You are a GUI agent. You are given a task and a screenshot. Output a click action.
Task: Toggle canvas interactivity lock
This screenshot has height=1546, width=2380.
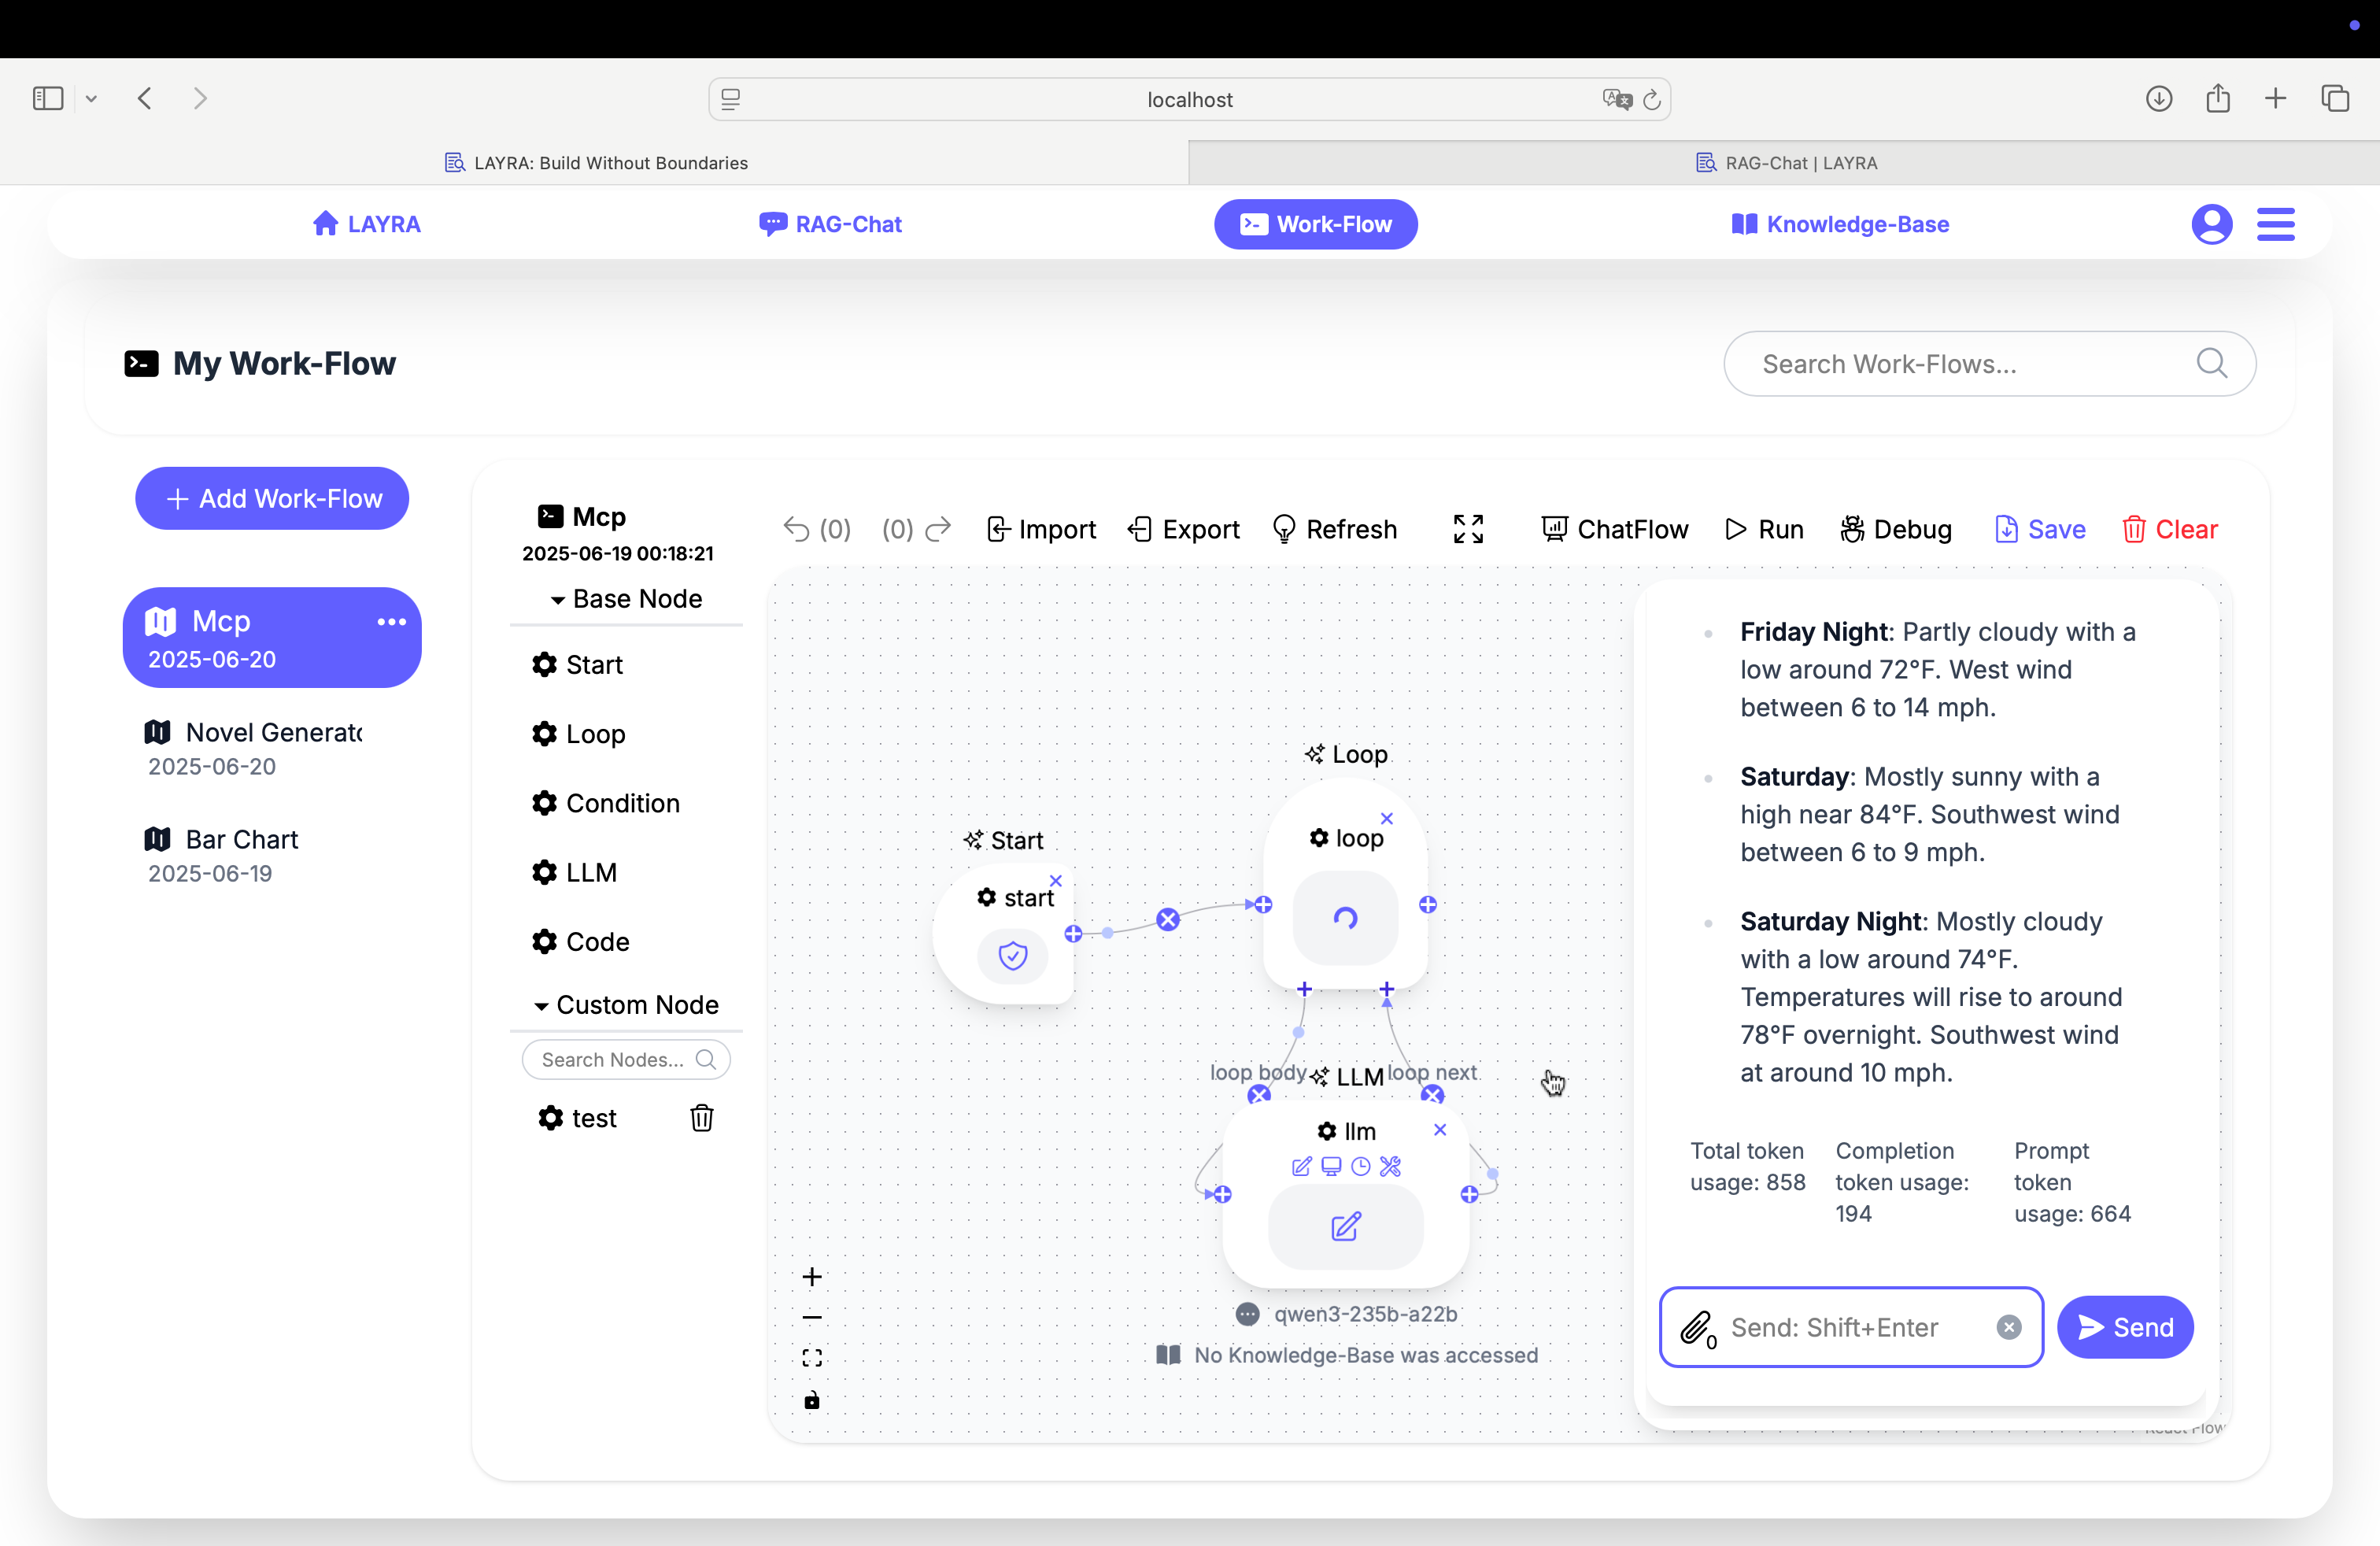pos(812,1400)
